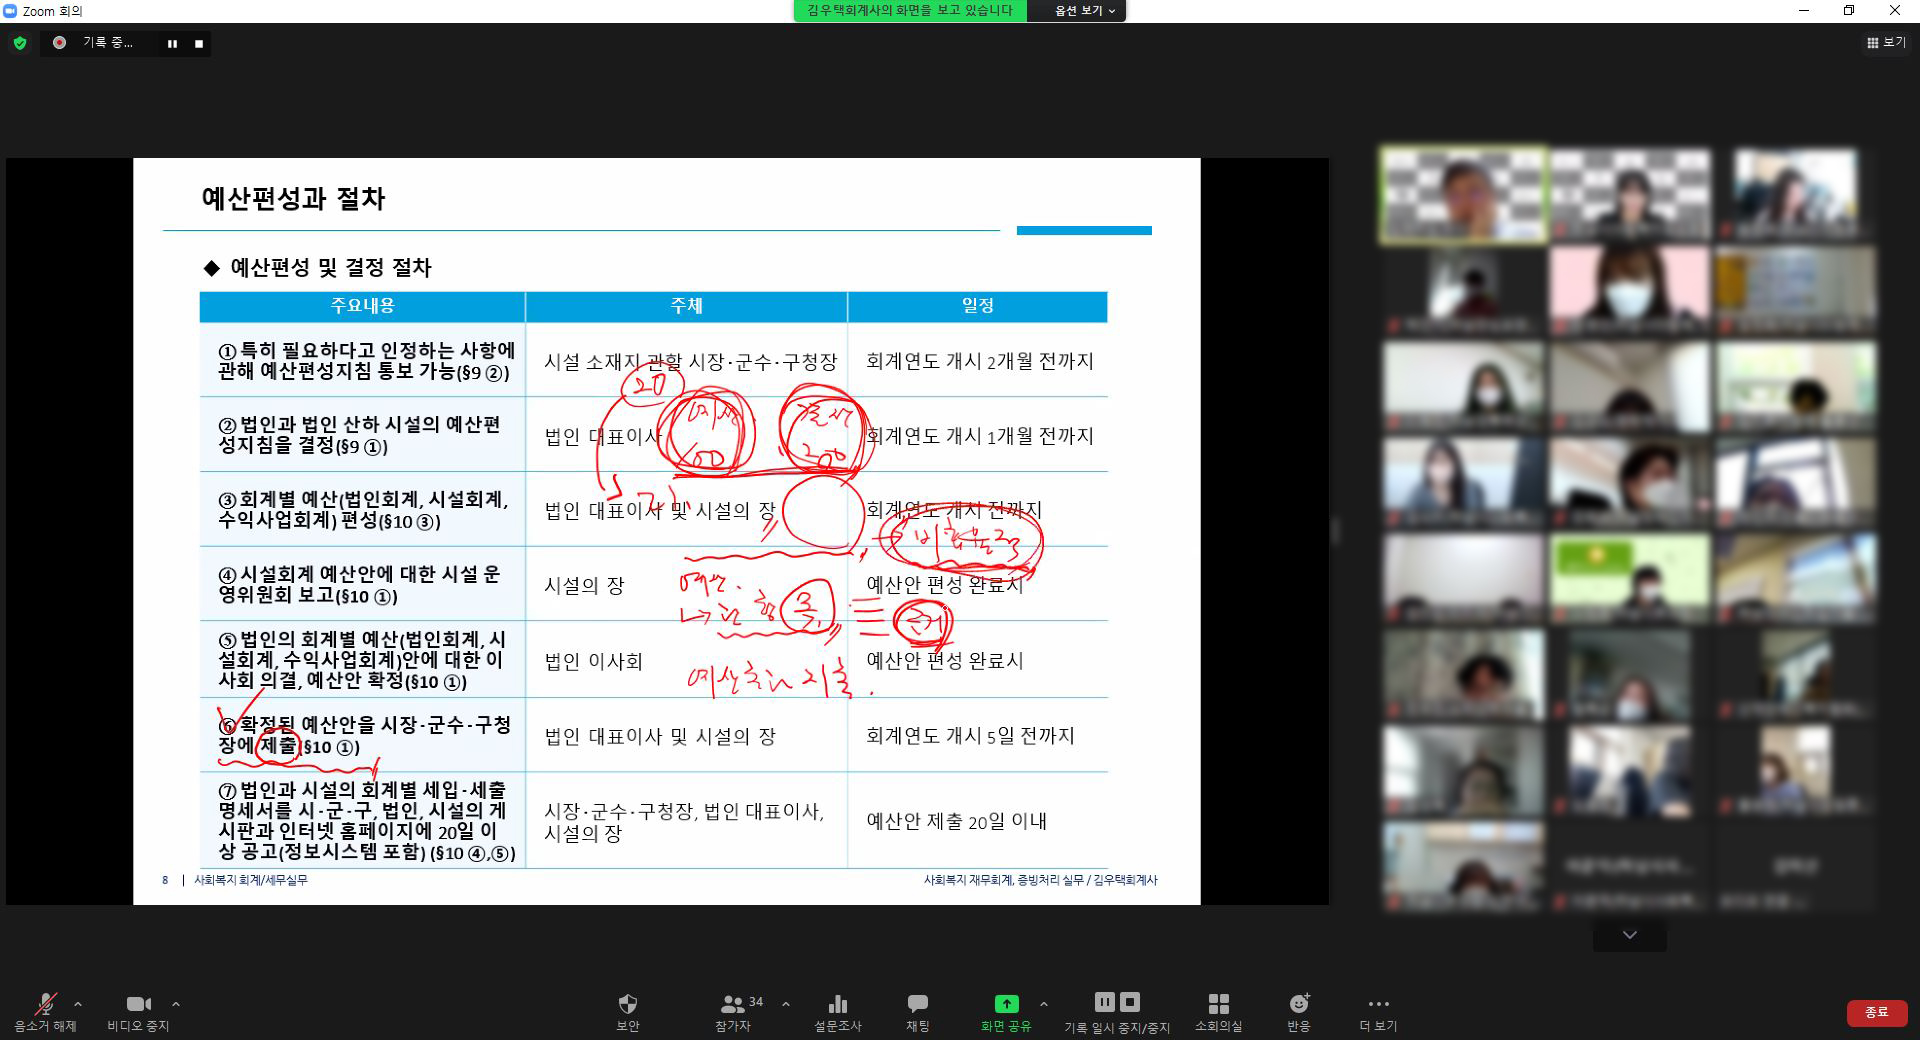Open the 옵션 보기 dropdown at top
This screenshot has height=1040, width=1920.
tap(1085, 11)
